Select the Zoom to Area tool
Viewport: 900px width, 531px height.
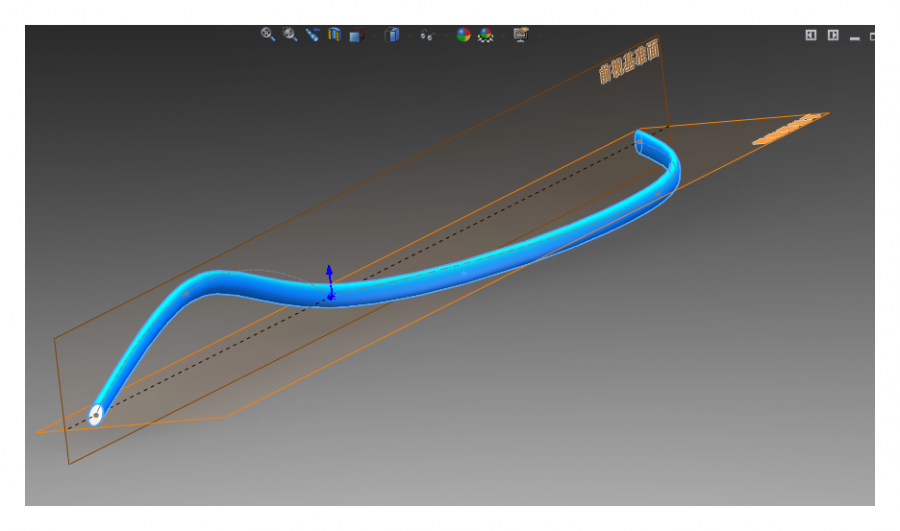(290, 34)
